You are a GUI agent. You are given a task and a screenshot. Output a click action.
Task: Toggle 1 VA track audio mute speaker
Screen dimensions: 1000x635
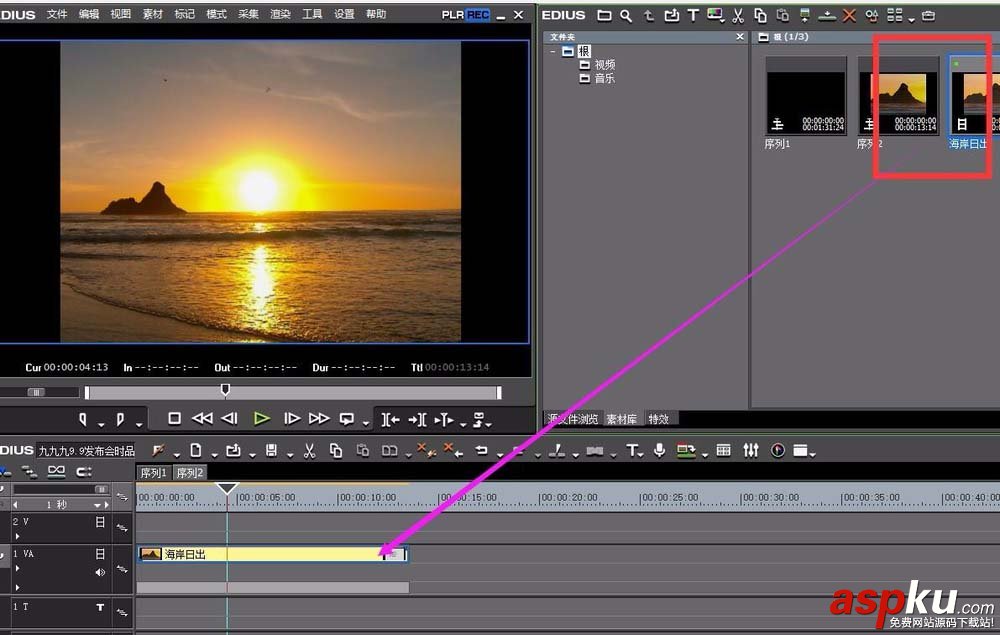tap(100, 572)
